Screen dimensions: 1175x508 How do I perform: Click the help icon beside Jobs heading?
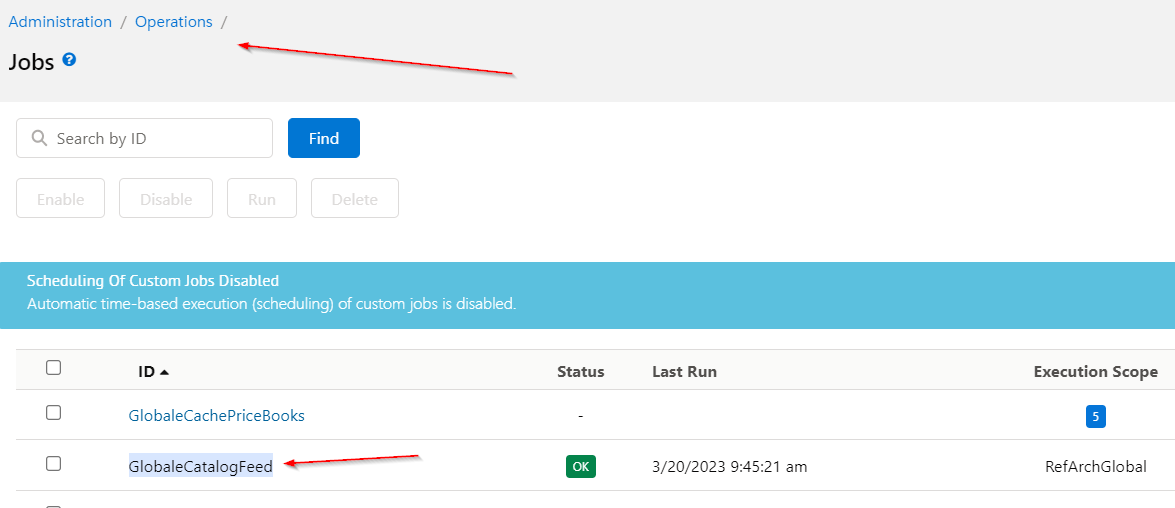69,60
